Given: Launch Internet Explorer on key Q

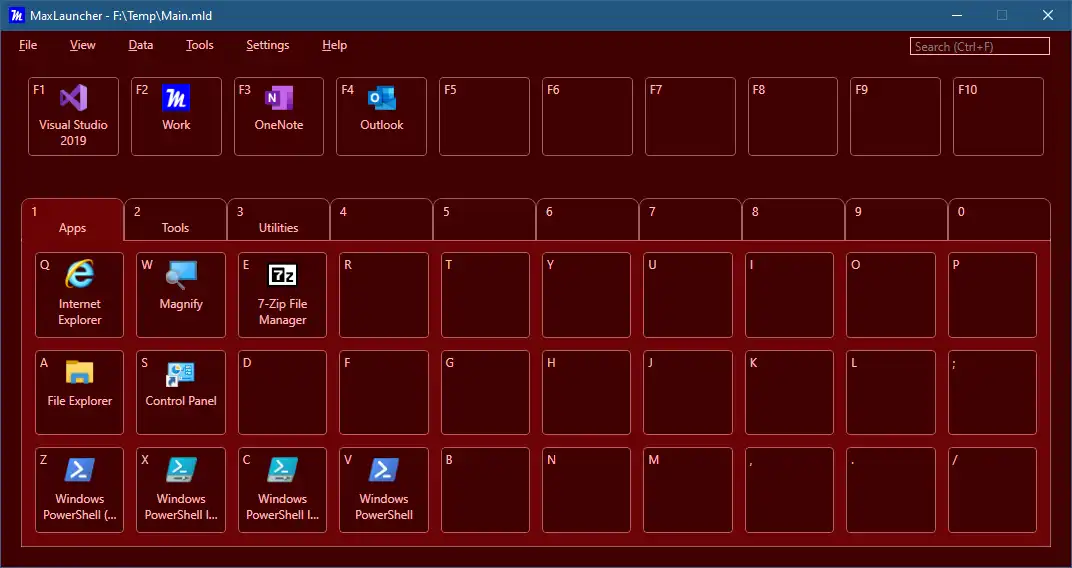Looking at the screenshot, I should [x=79, y=295].
